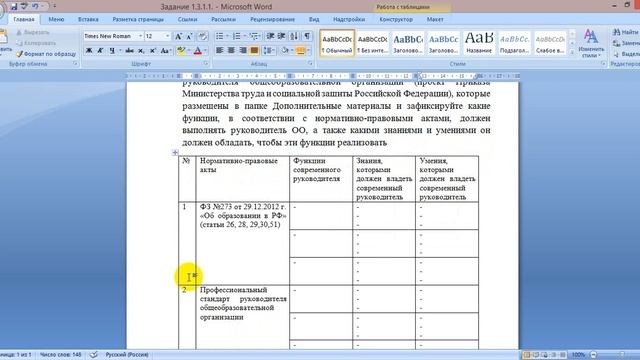This screenshot has height=360, width=640.
Task: Open the Ссылки tab
Action: 187,19
